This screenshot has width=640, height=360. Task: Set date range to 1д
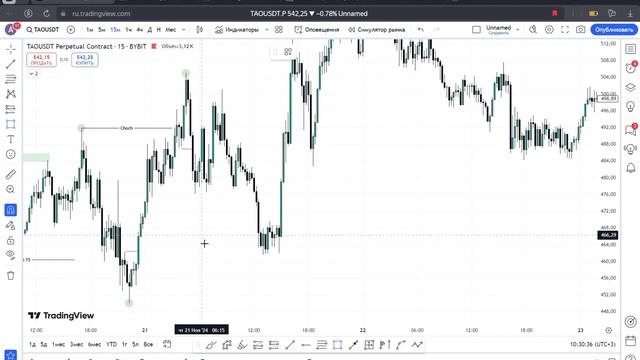pos(33,344)
